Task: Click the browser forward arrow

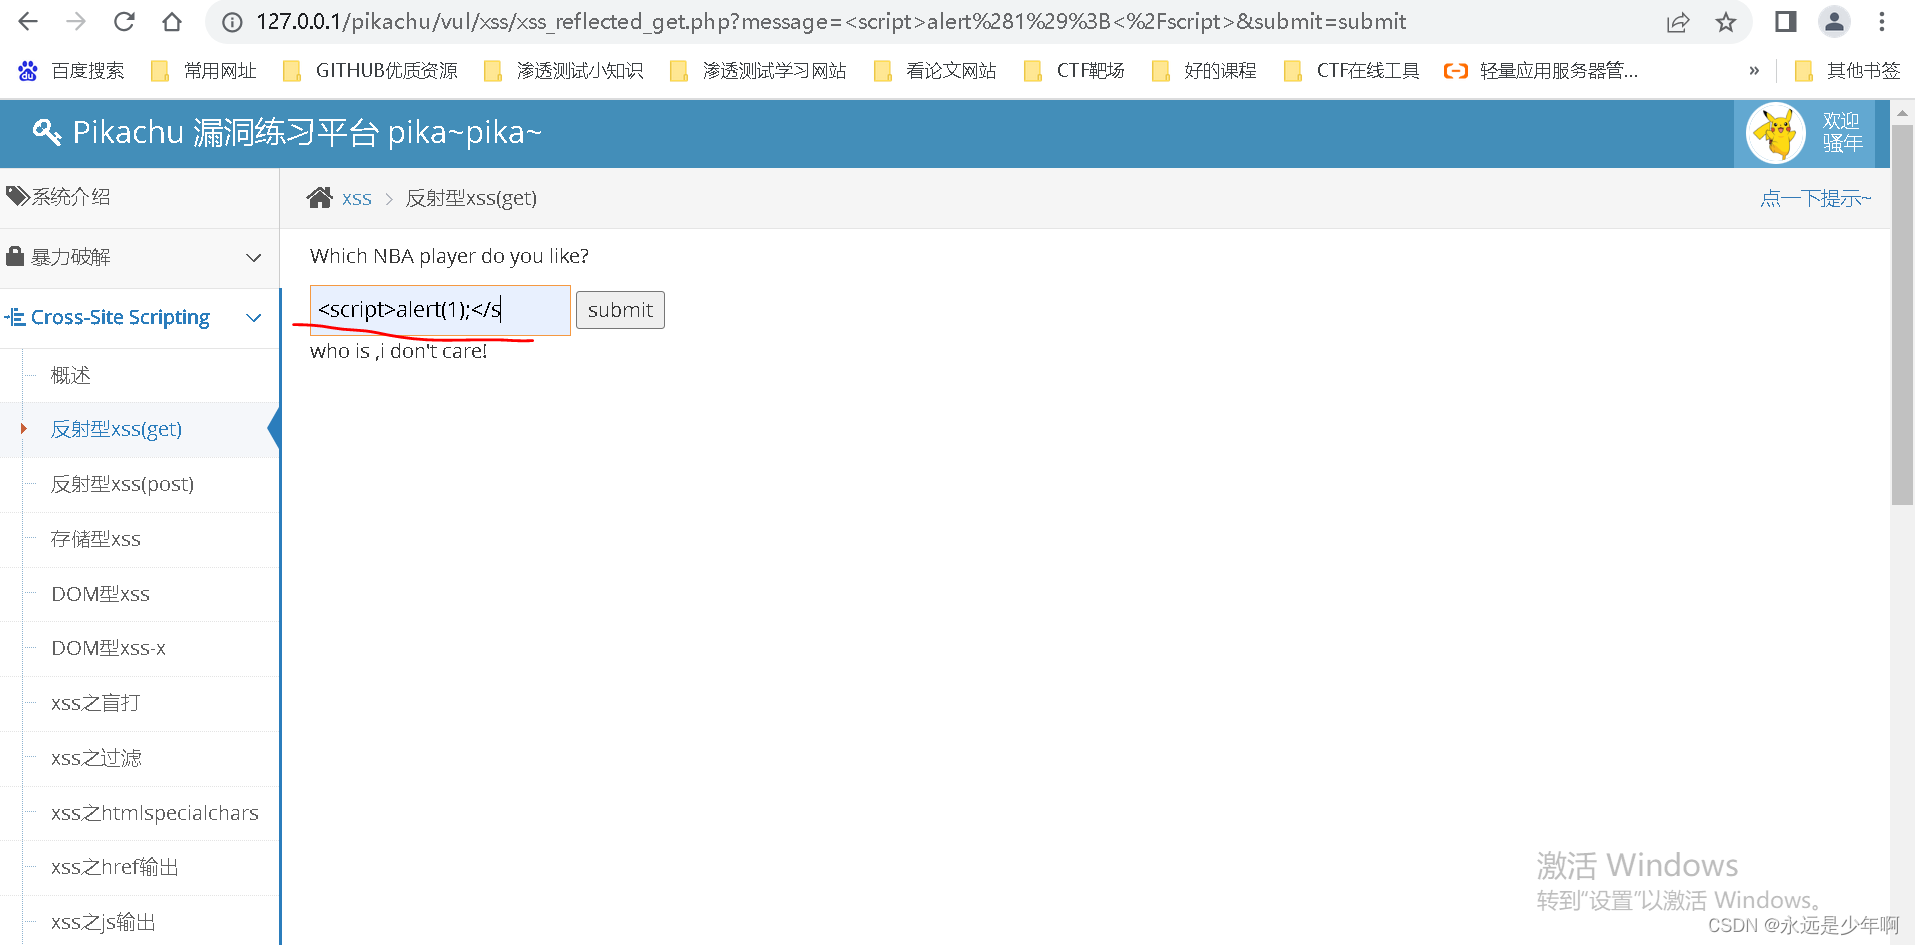Action: coord(76,21)
